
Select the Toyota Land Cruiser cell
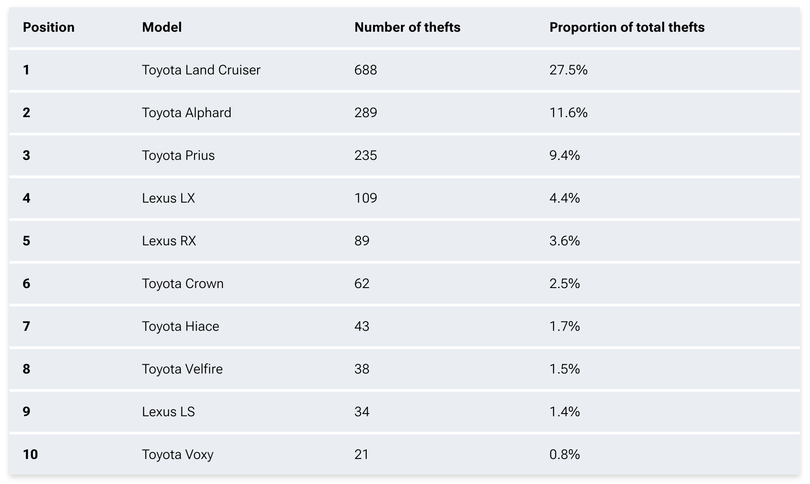[201, 70]
